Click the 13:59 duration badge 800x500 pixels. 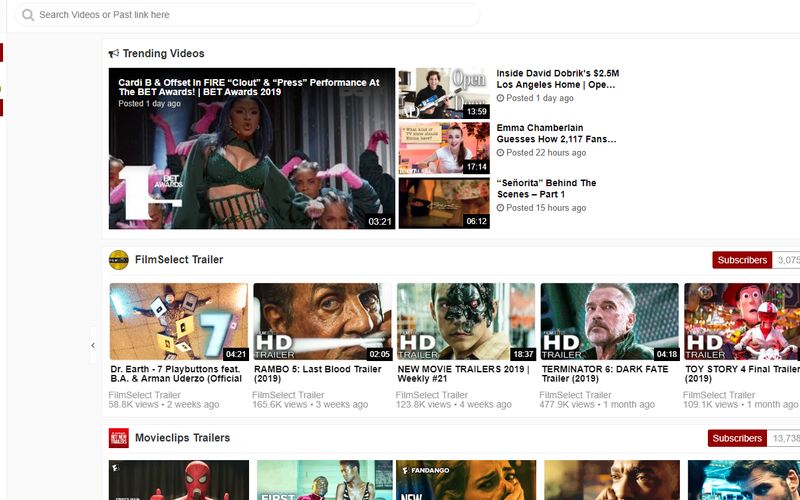tap(477, 111)
